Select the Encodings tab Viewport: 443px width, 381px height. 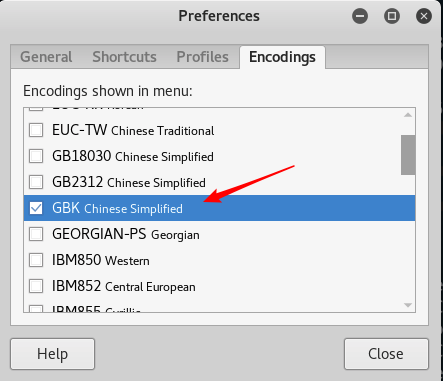tap(282, 57)
